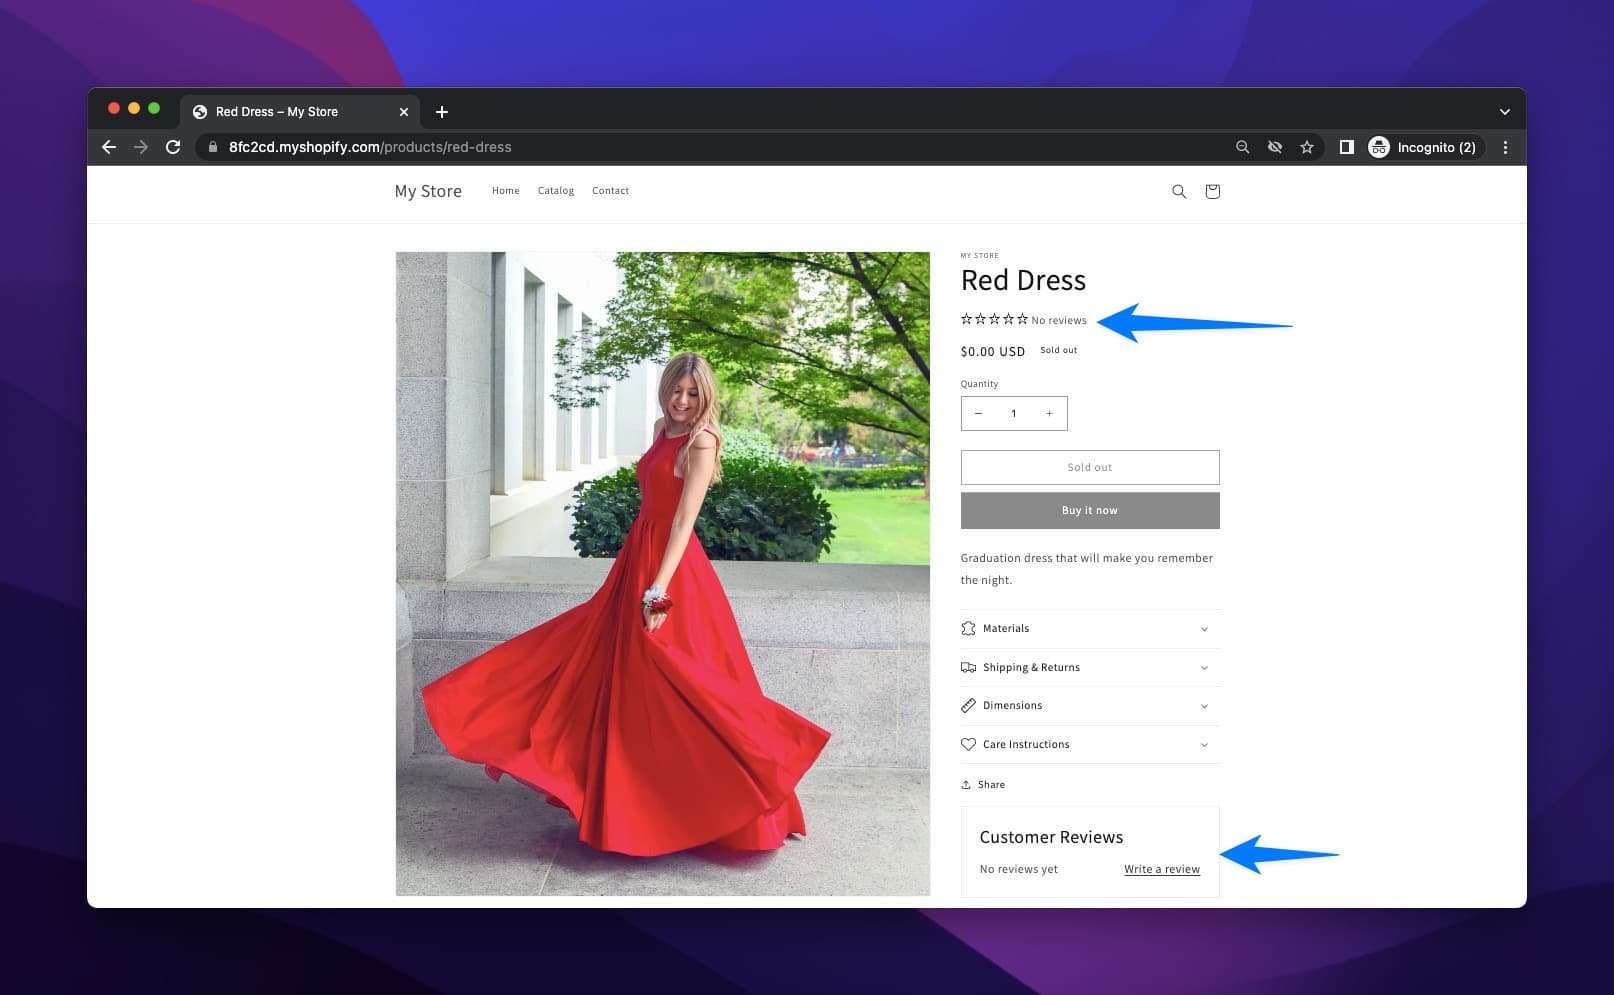Click the Customer Reviews heading
The width and height of the screenshot is (1614, 995).
1051,837
